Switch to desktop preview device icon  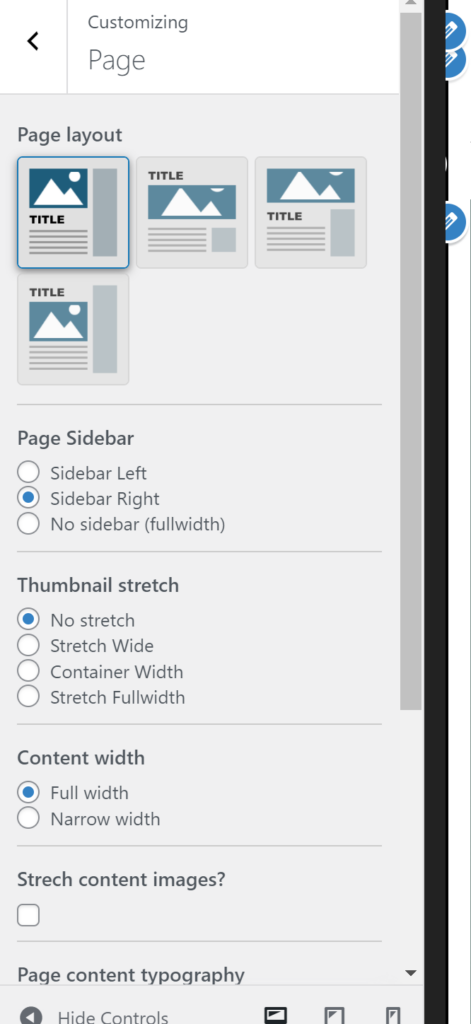click(x=276, y=1016)
